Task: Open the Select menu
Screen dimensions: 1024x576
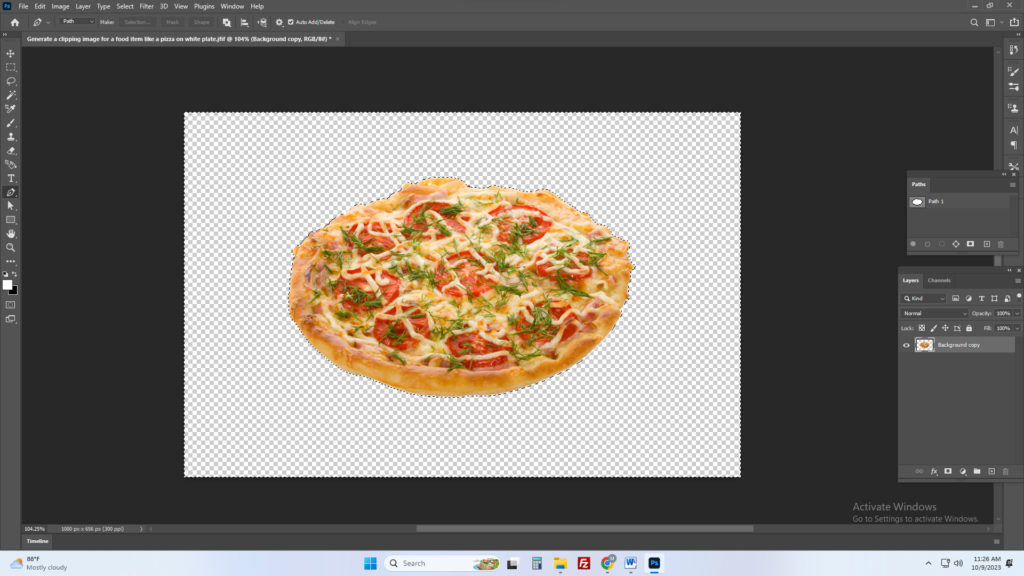Action: (x=125, y=7)
